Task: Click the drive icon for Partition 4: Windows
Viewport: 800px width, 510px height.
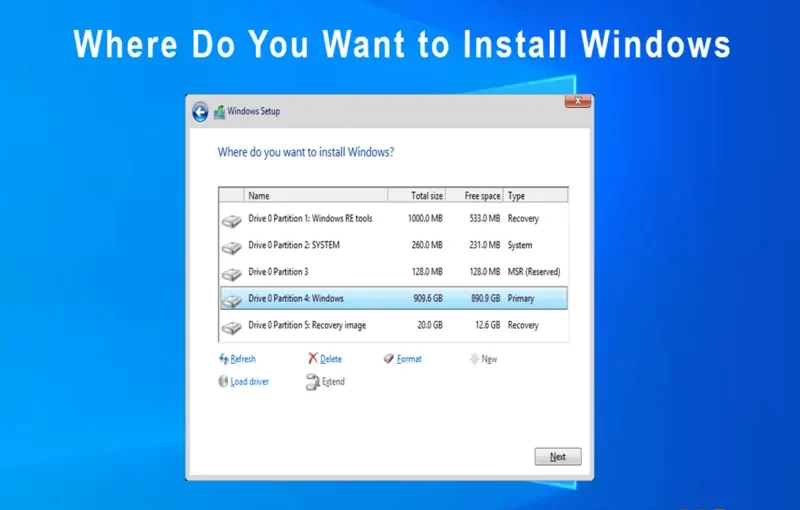Action: 231,299
